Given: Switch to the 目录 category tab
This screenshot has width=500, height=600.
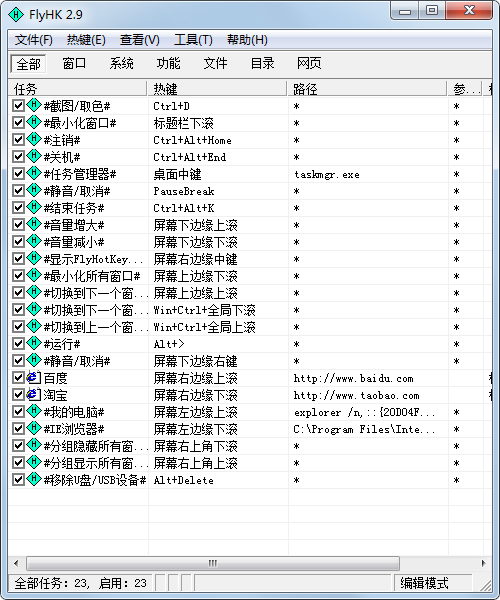Looking at the screenshot, I should pyautogui.click(x=262, y=63).
